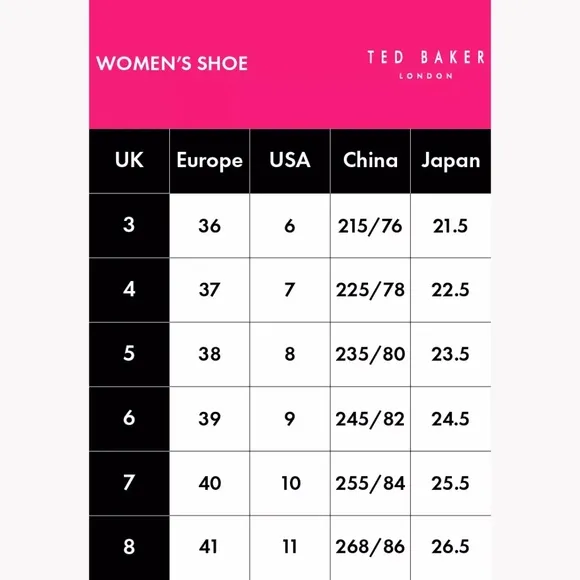The width and height of the screenshot is (580, 580).
Task: Click China size 245/82 cell
Action: [x=370, y=419]
